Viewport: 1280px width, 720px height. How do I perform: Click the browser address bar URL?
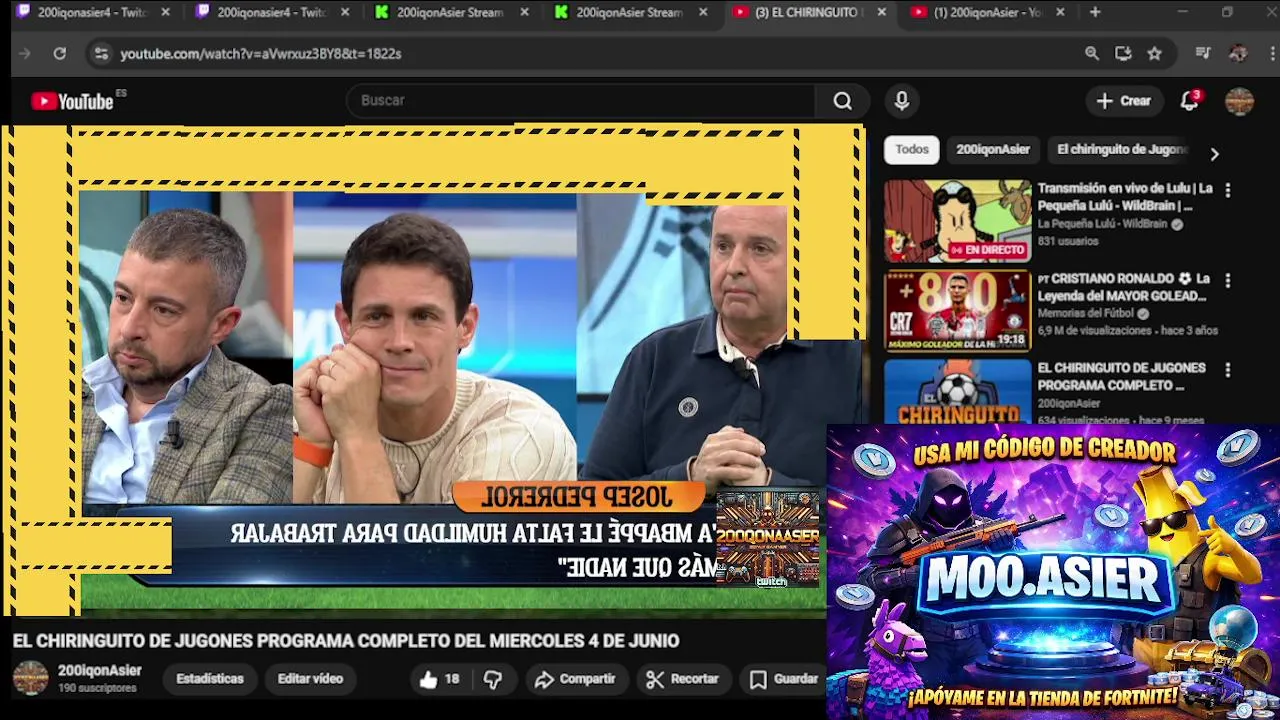pos(261,54)
